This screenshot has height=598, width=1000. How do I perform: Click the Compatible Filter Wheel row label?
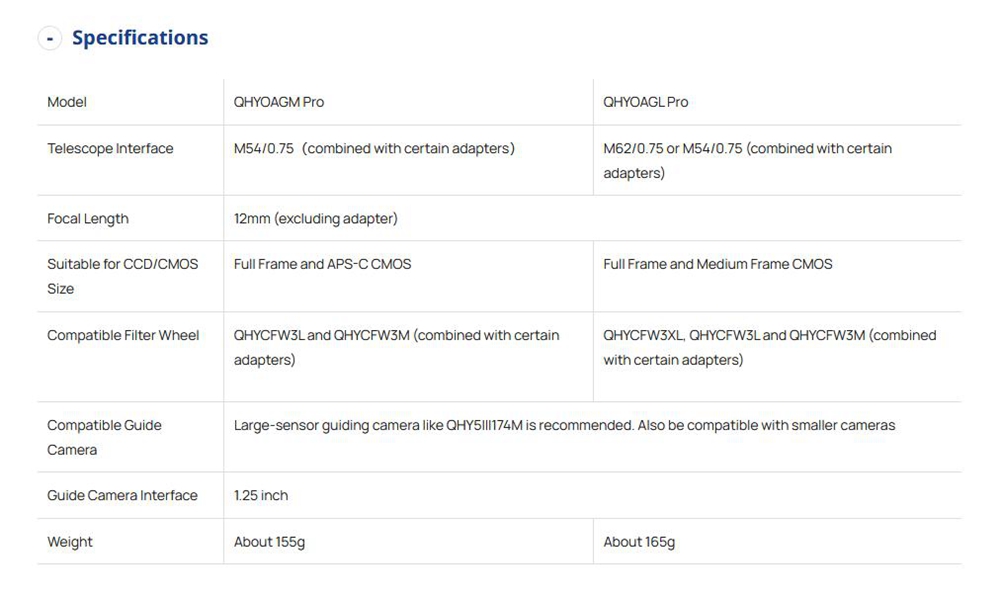tap(123, 336)
